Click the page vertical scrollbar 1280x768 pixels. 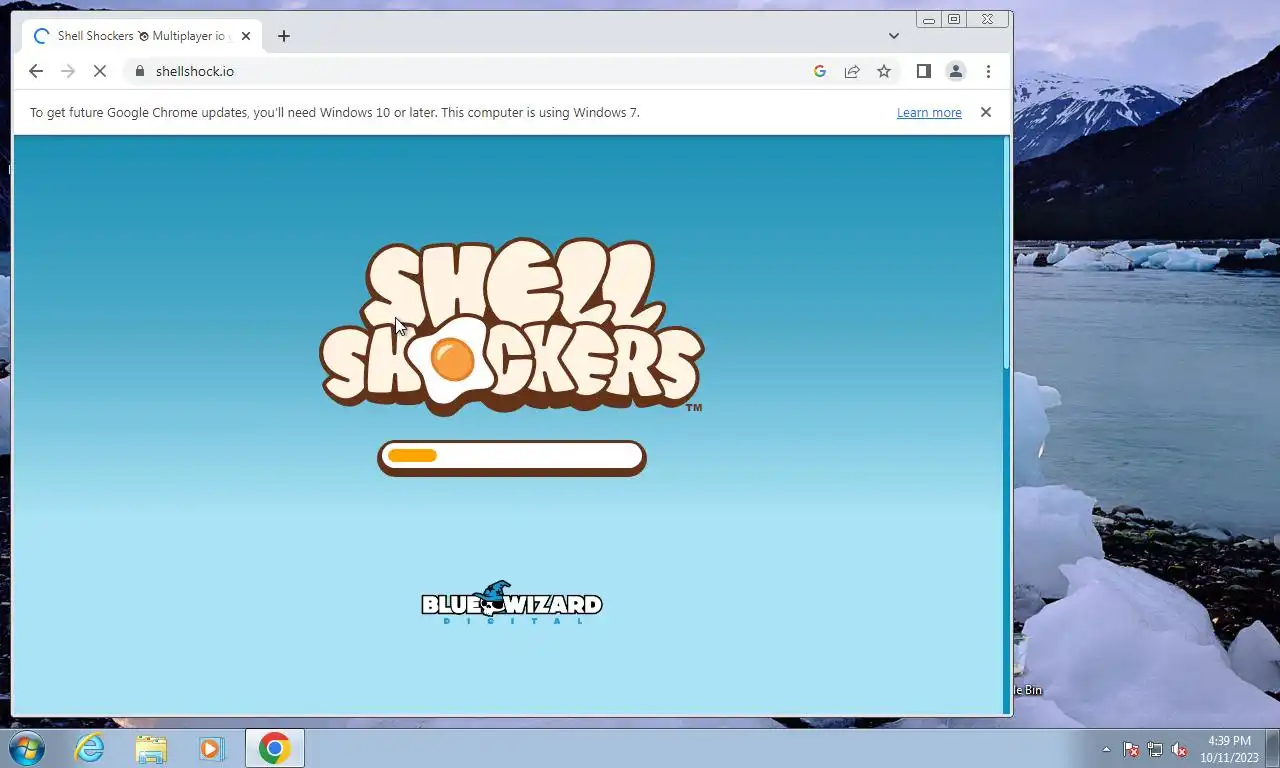[1007, 425]
